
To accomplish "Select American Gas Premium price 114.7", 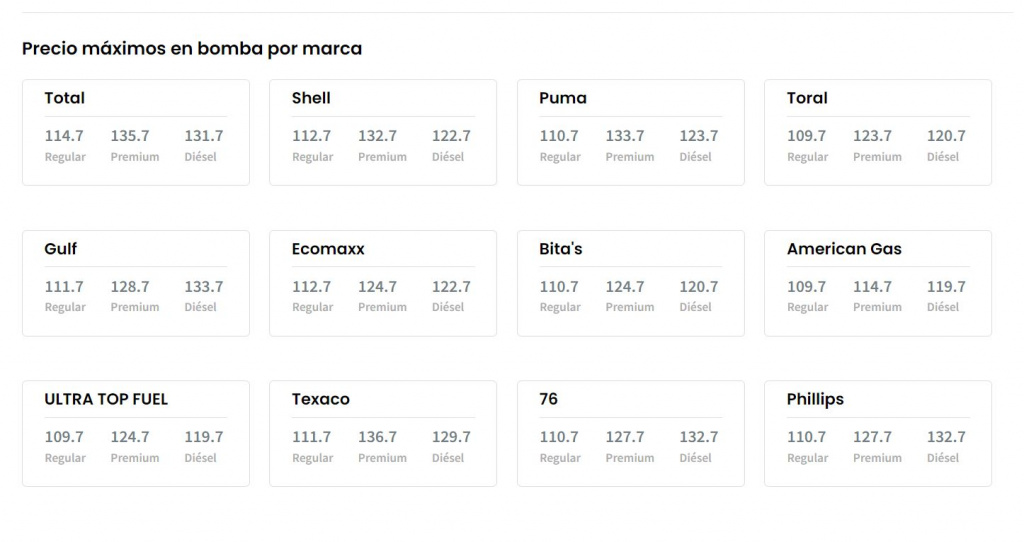I will [872, 287].
